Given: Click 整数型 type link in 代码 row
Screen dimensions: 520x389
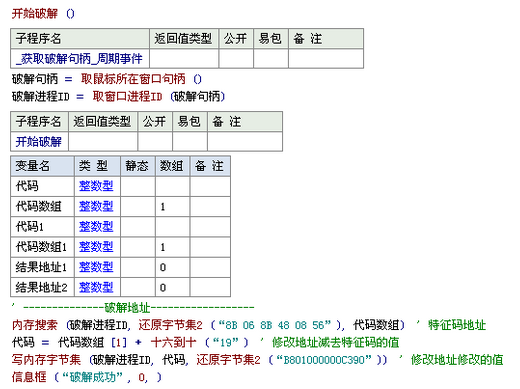Looking at the screenshot, I should click(x=96, y=186).
